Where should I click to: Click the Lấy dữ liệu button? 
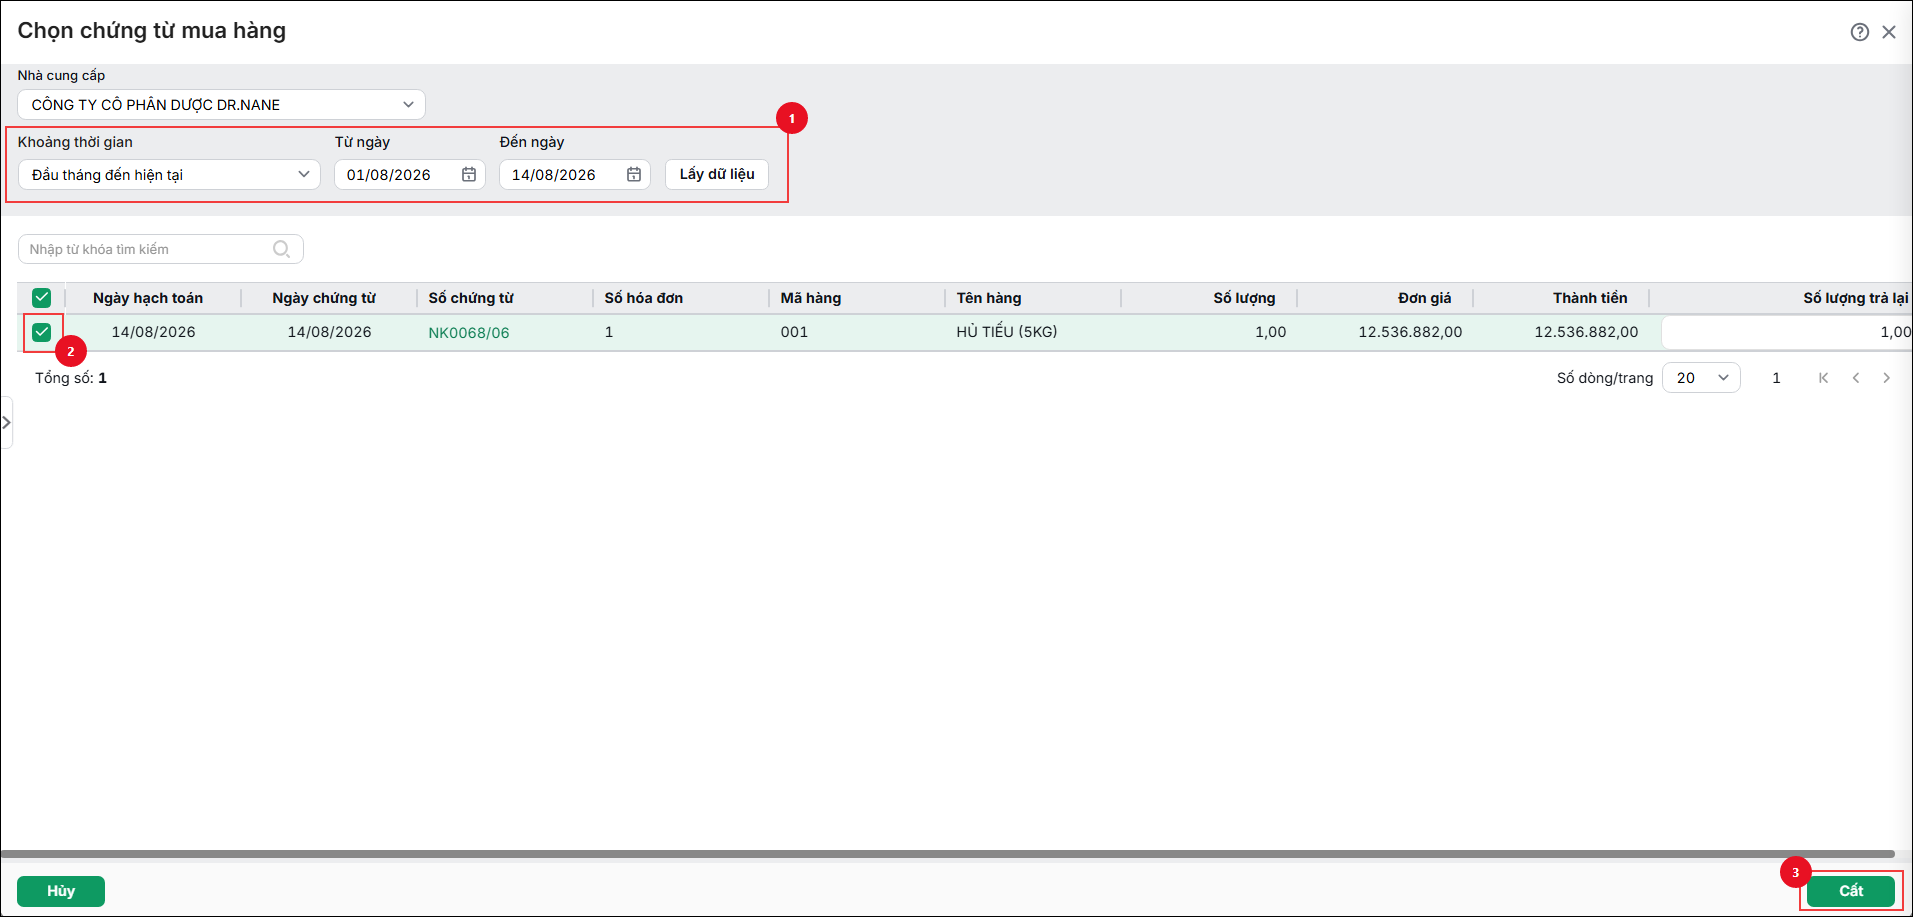717,175
